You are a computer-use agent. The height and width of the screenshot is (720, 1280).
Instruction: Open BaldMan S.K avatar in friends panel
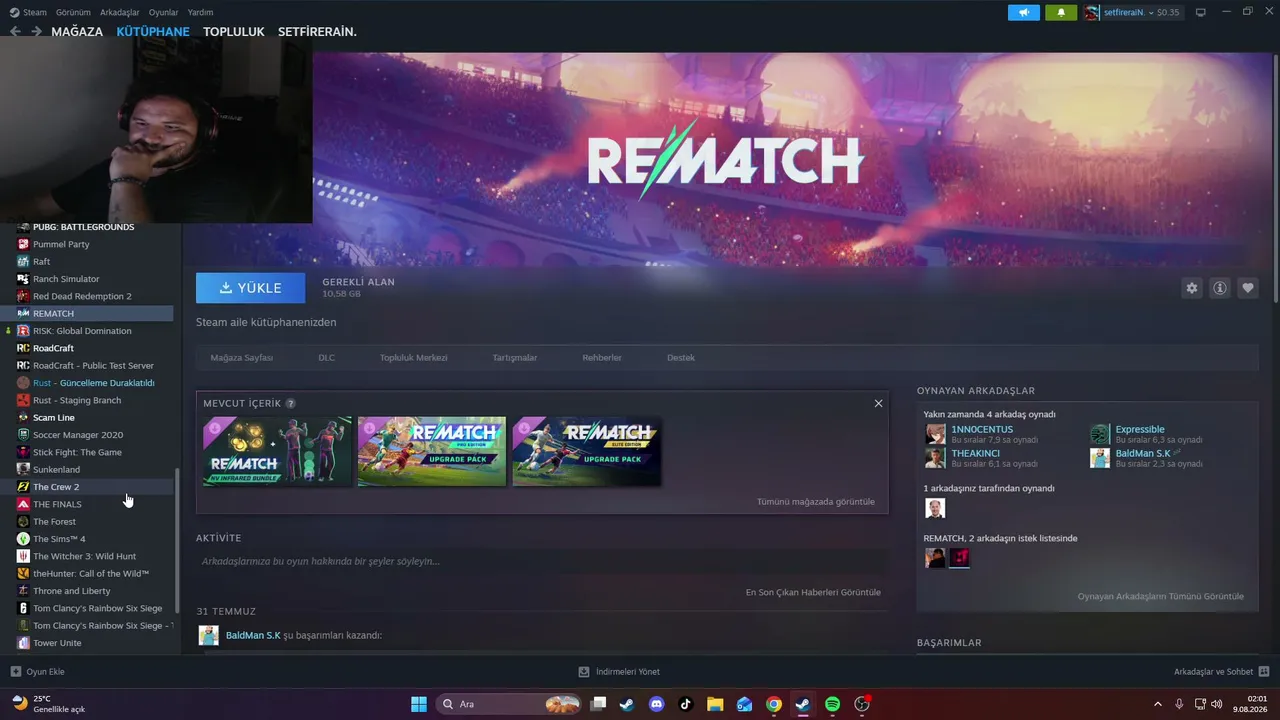[x=1100, y=458]
